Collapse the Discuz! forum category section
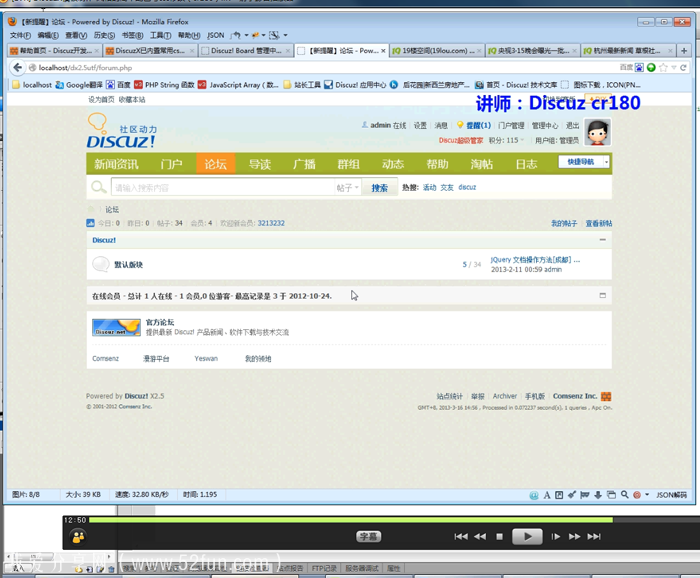This screenshot has height=578, width=700. tap(603, 240)
